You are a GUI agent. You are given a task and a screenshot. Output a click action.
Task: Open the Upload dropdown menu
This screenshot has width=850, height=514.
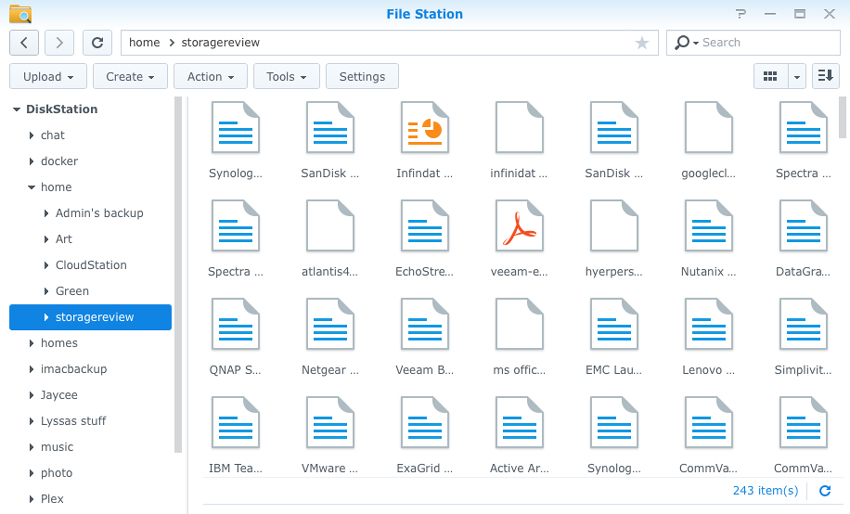coord(48,76)
